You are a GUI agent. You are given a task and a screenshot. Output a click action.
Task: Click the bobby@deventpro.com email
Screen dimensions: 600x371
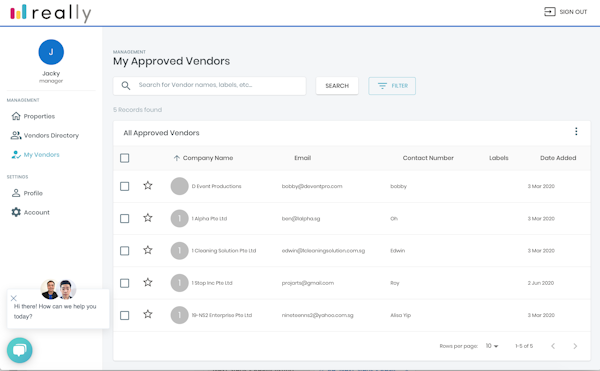[312, 186]
